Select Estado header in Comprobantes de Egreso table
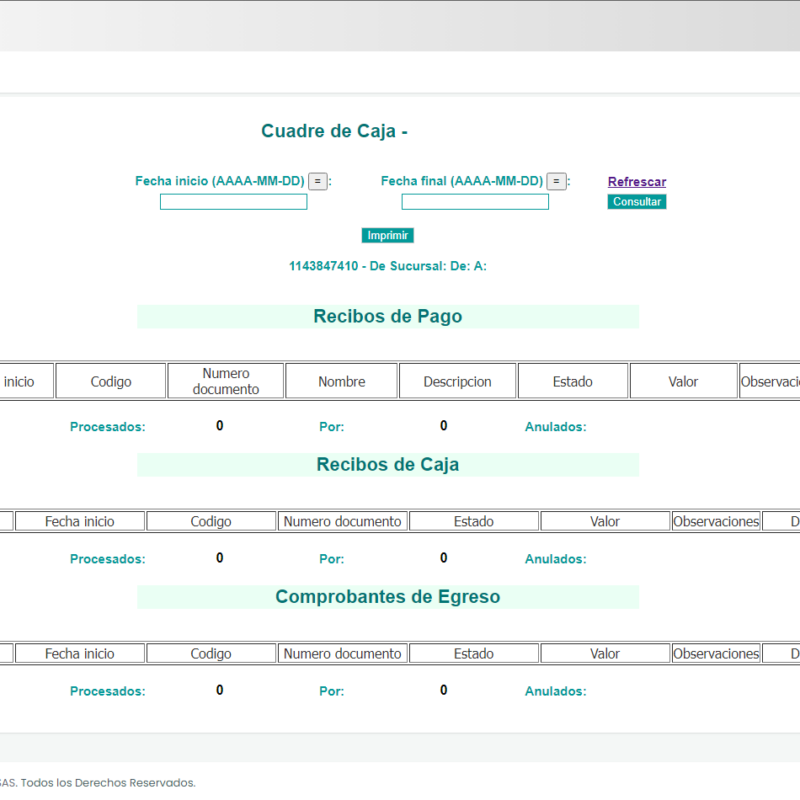This screenshot has height=800, width=800. coord(474,653)
